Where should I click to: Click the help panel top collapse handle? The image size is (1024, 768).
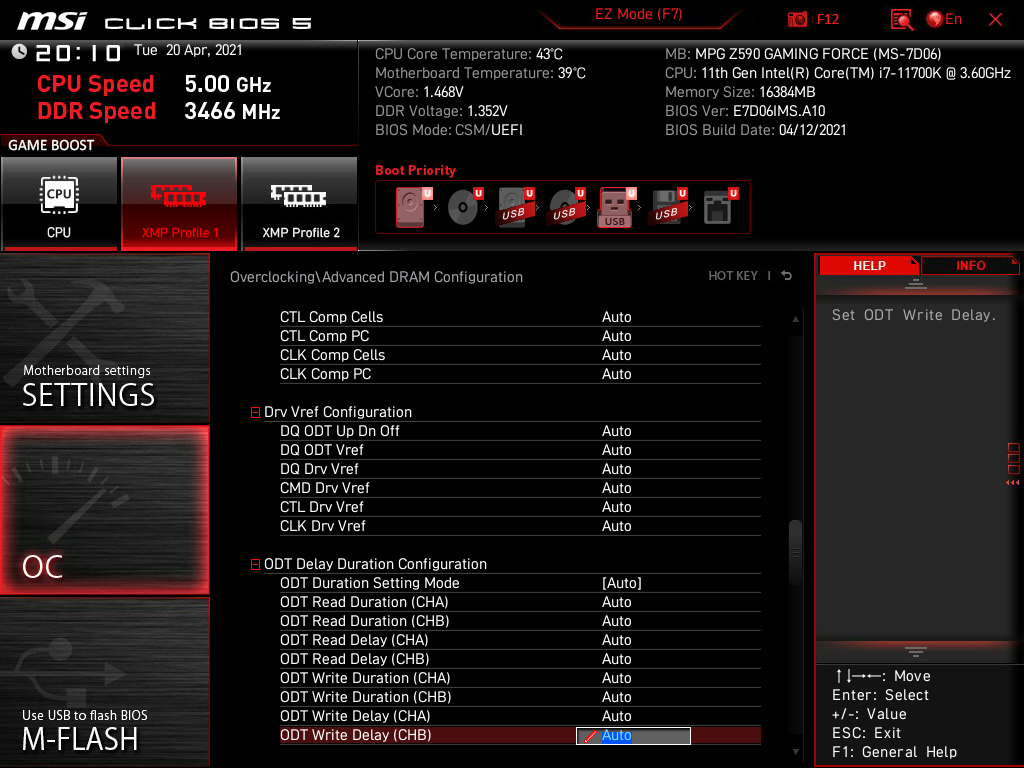click(916, 284)
